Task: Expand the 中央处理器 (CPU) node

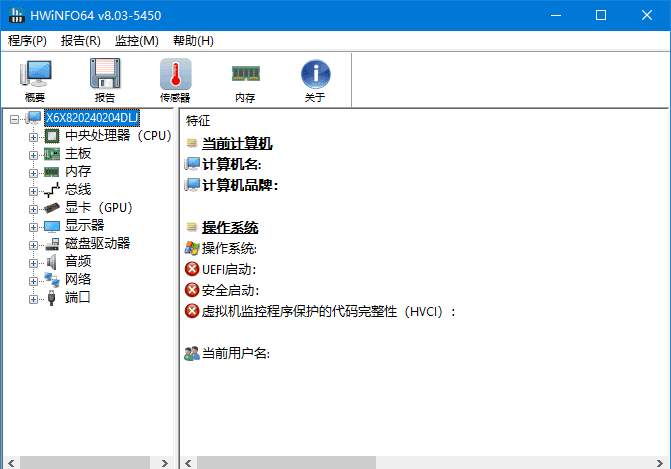Action: coord(33,137)
